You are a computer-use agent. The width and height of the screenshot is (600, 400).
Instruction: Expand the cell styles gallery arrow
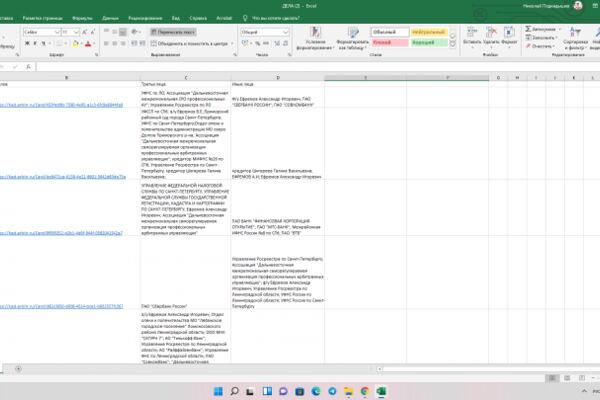453,44
